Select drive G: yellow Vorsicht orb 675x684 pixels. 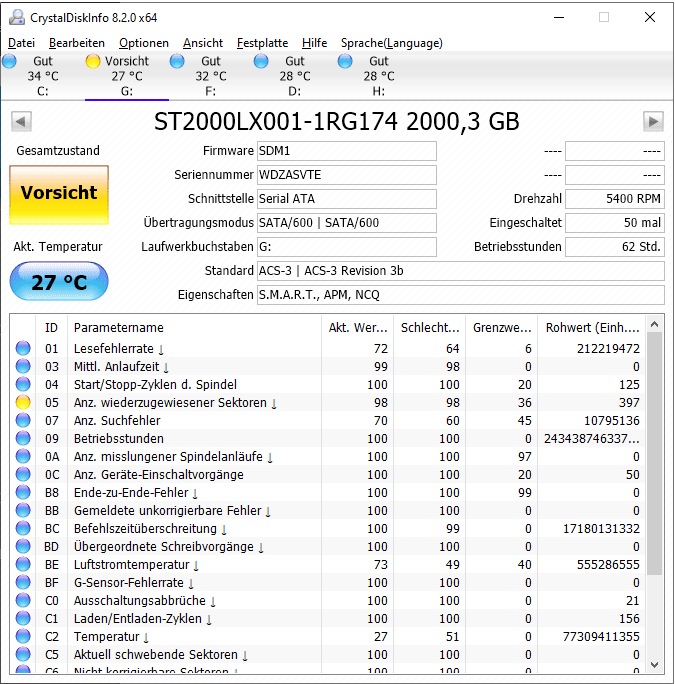(x=93, y=61)
